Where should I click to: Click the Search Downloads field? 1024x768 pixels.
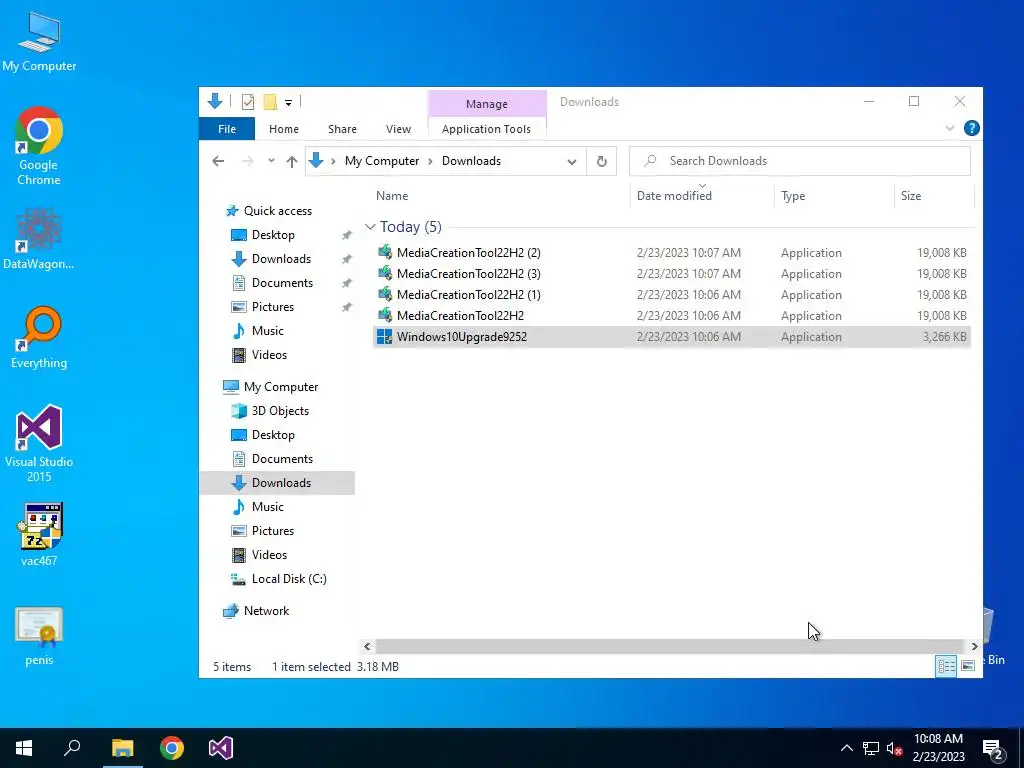799,161
